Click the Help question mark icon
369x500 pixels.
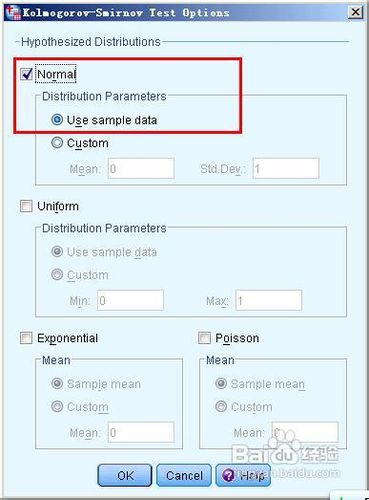(x=228, y=475)
